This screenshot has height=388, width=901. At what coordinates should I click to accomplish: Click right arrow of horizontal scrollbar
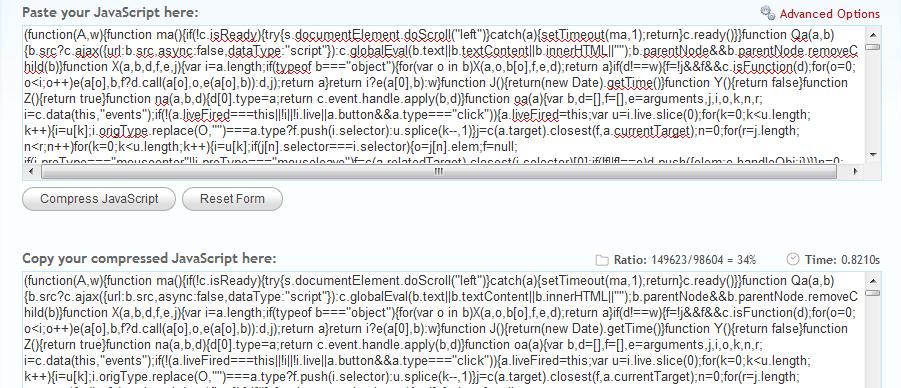[x=855, y=171]
